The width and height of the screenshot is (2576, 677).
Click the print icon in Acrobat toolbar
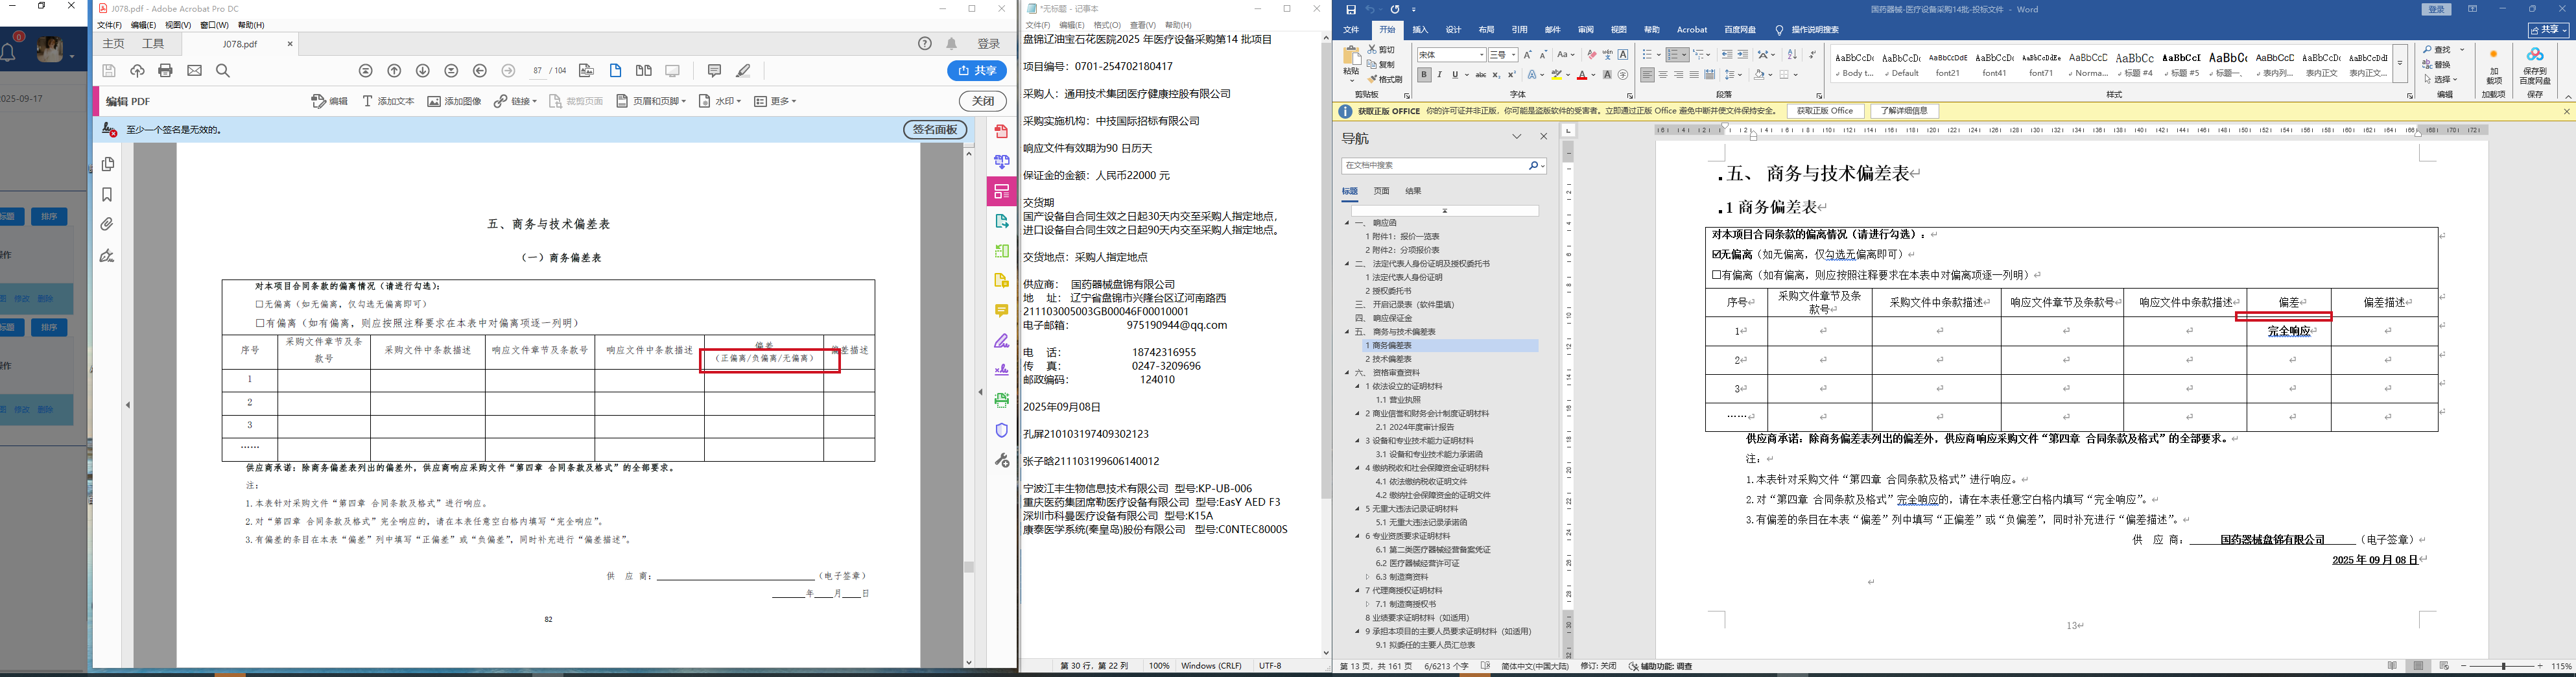coord(166,71)
